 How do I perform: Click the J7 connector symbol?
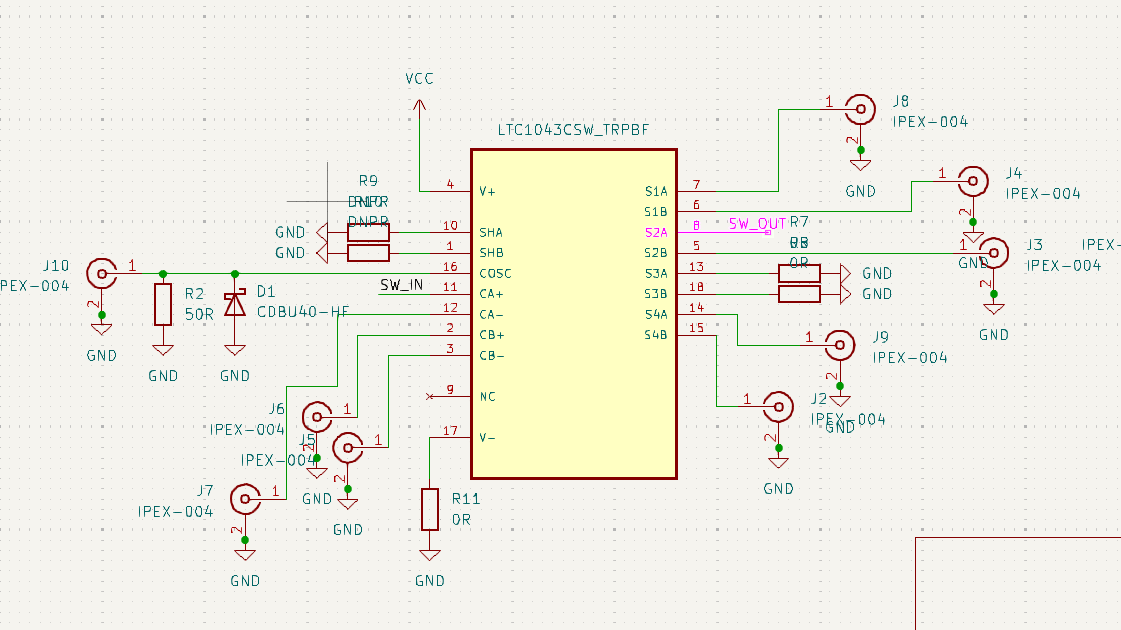tap(245, 498)
